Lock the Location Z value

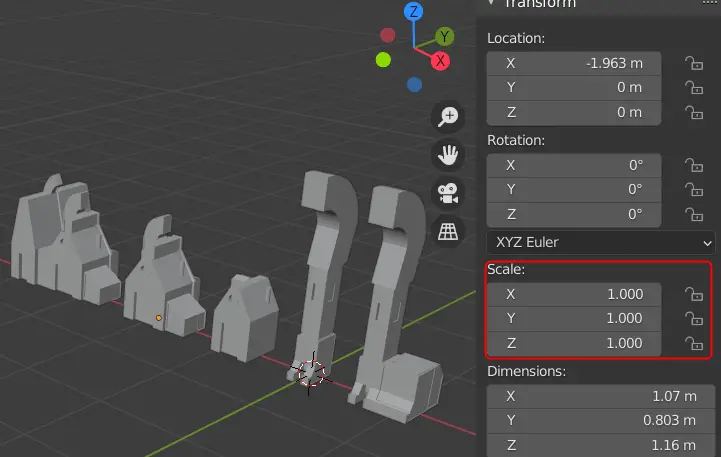click(694, 112)
